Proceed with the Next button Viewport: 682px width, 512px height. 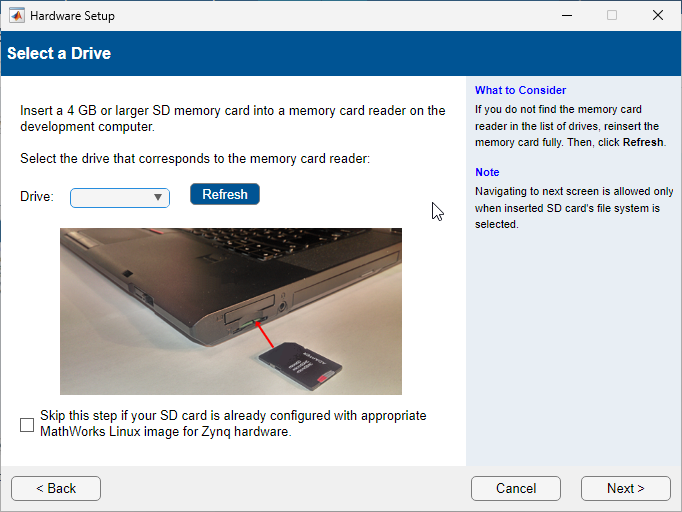625,488
